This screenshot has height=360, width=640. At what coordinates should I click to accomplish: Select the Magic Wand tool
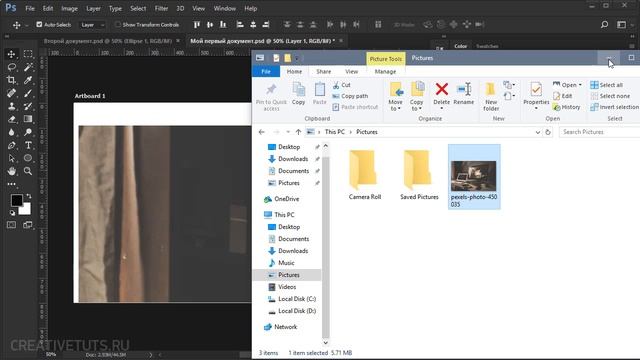coord(28,67)
